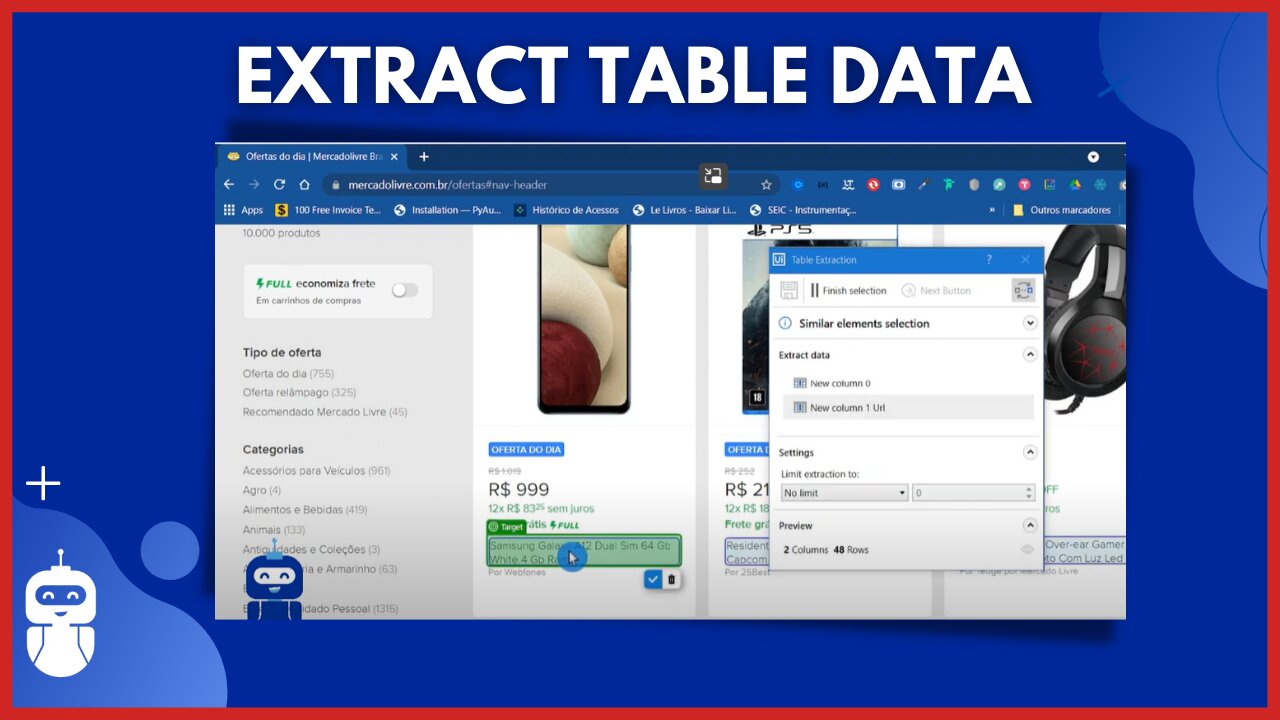Open the 100 Free Invoice Te... bookmark

click(x=328, y=210)
